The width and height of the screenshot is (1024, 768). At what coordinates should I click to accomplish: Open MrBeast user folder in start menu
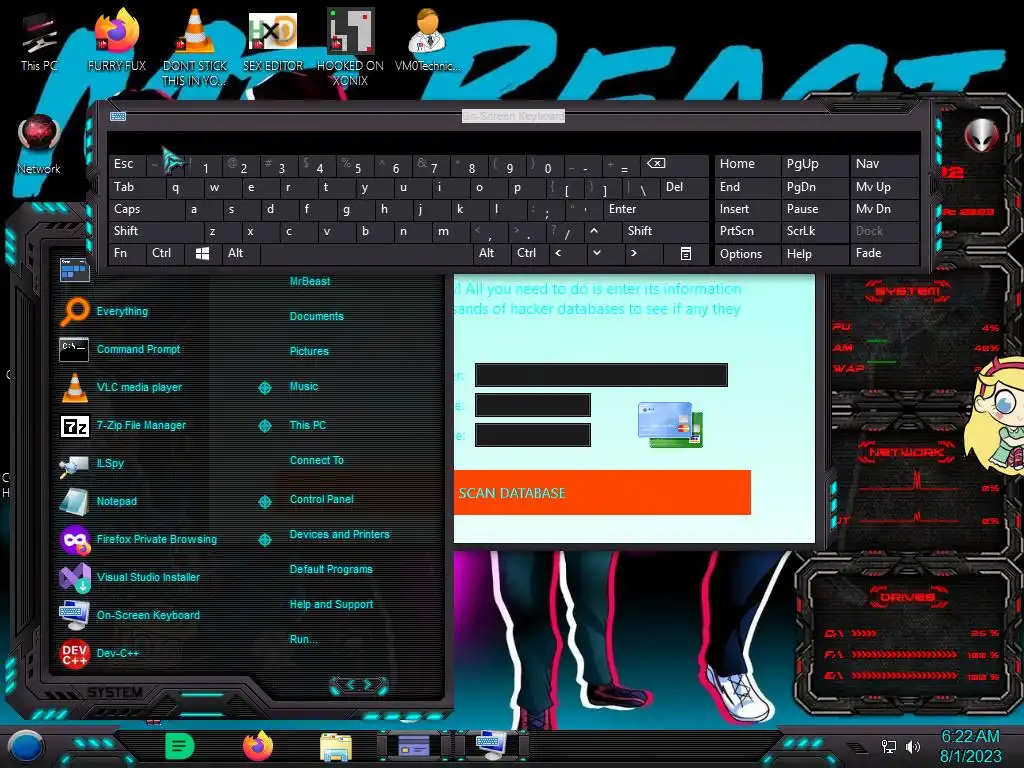pyautogui.click(x=310, y=281)
